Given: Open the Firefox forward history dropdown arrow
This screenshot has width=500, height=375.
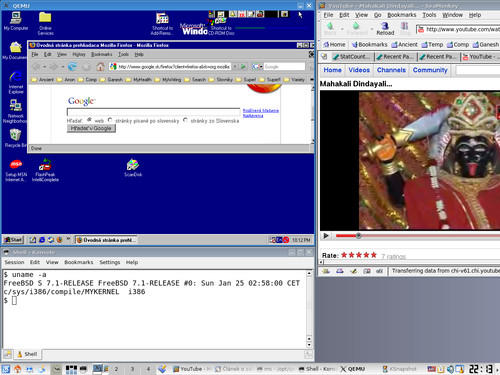Looking at the screenshot, I should click(x=63, y=67).
